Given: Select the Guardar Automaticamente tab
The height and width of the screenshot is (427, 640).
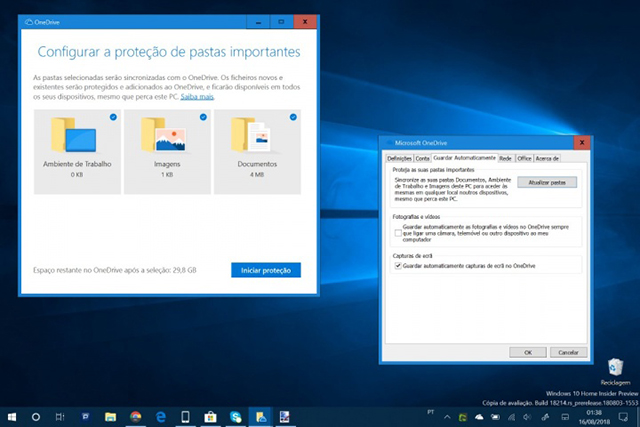Looking at the screenshot, I should (x=464, y=158).
